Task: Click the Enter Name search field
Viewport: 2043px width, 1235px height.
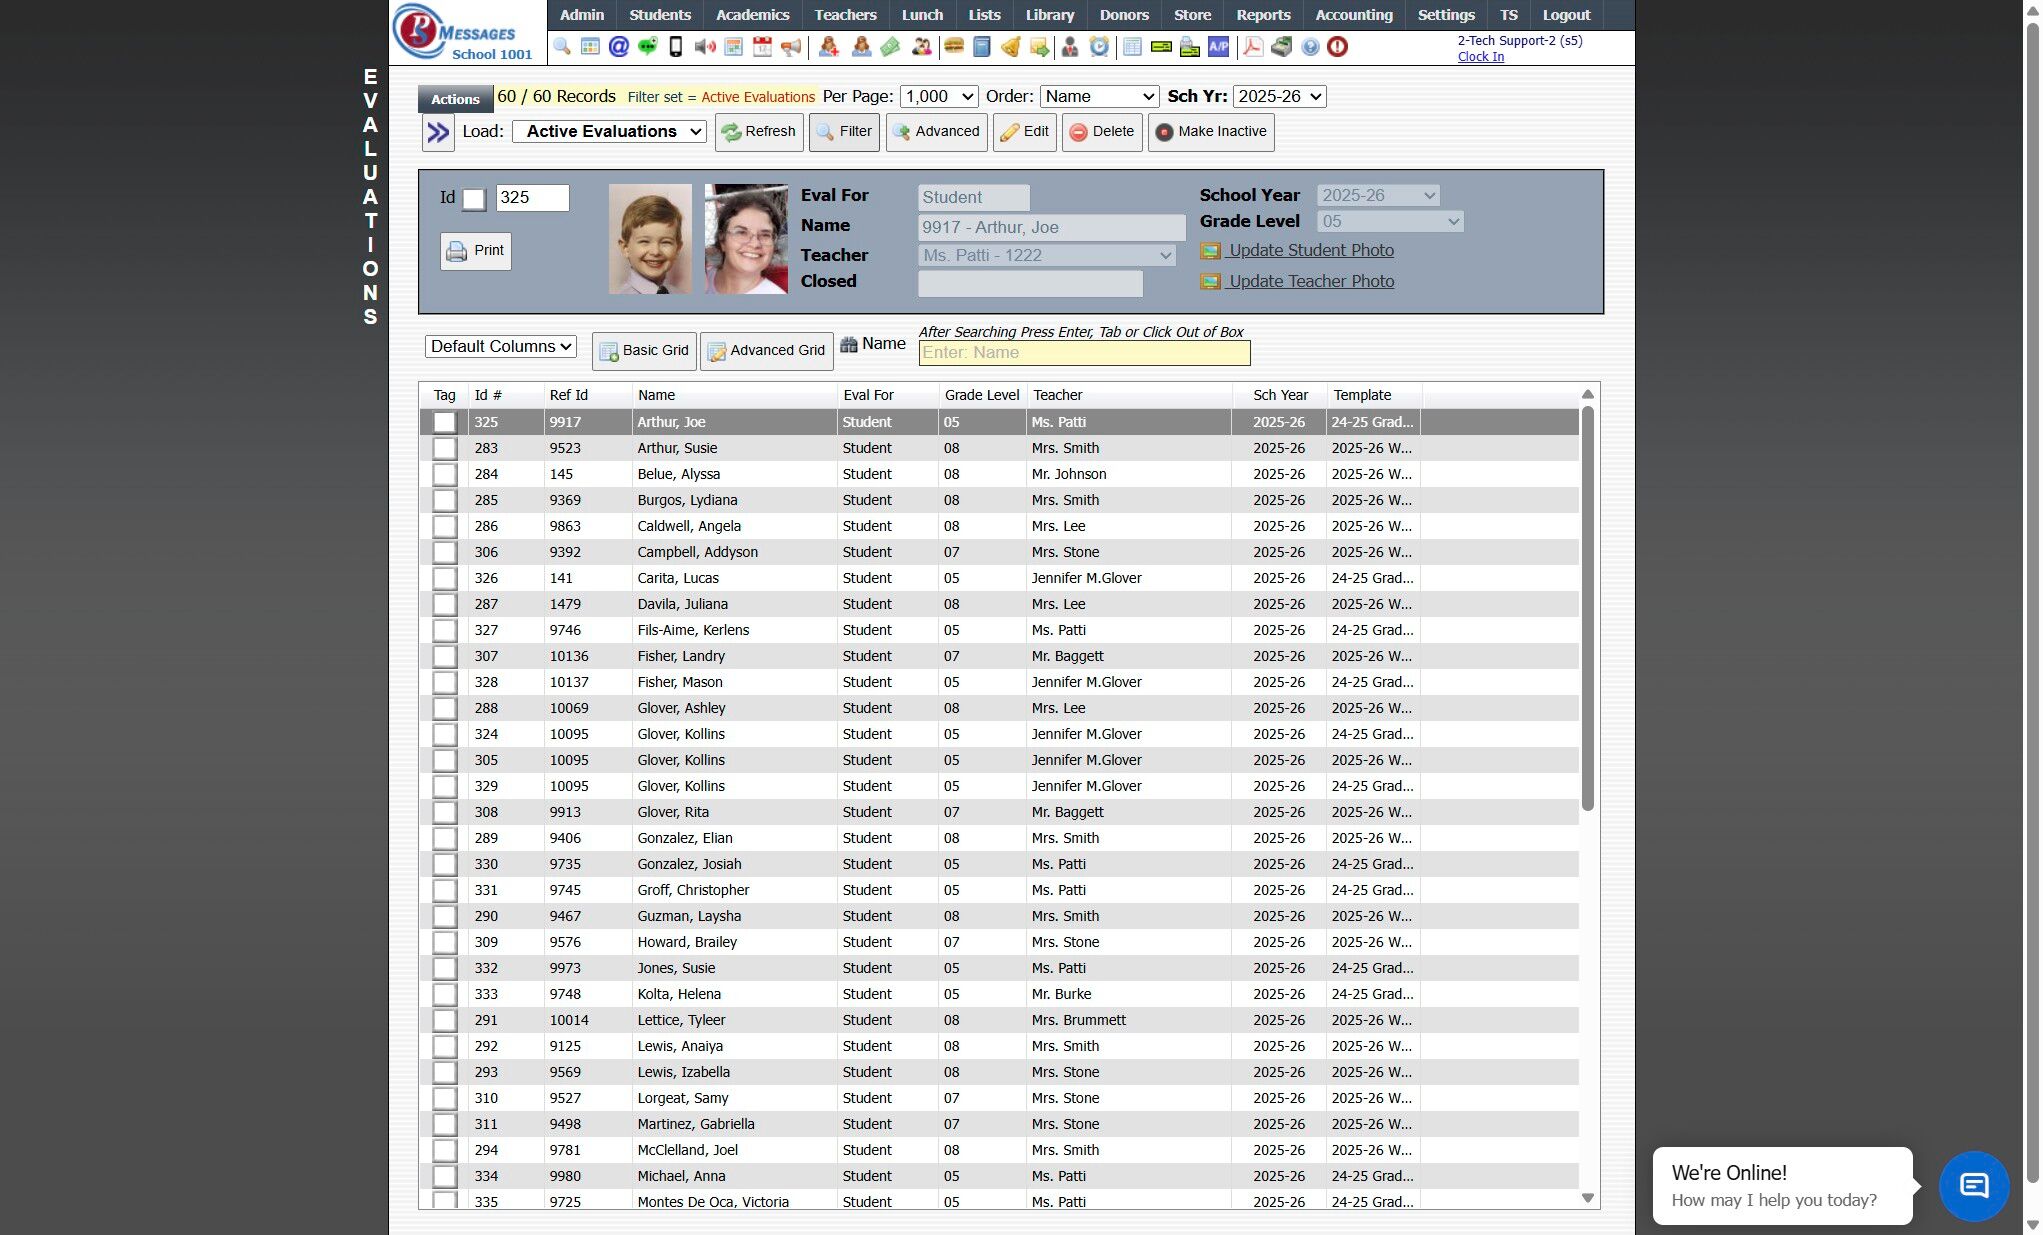Action: click(1084, 353)
